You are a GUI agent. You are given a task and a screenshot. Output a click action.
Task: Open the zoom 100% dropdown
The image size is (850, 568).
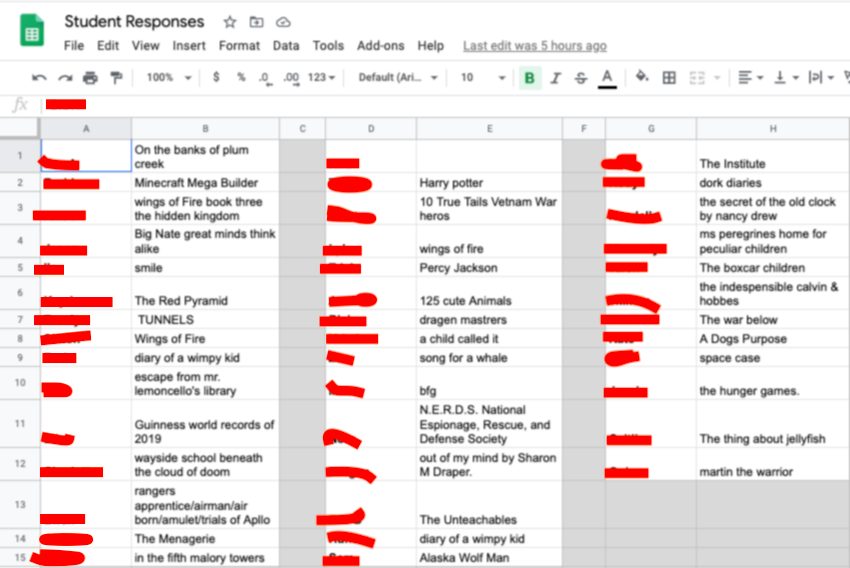[x=169, y=78]
